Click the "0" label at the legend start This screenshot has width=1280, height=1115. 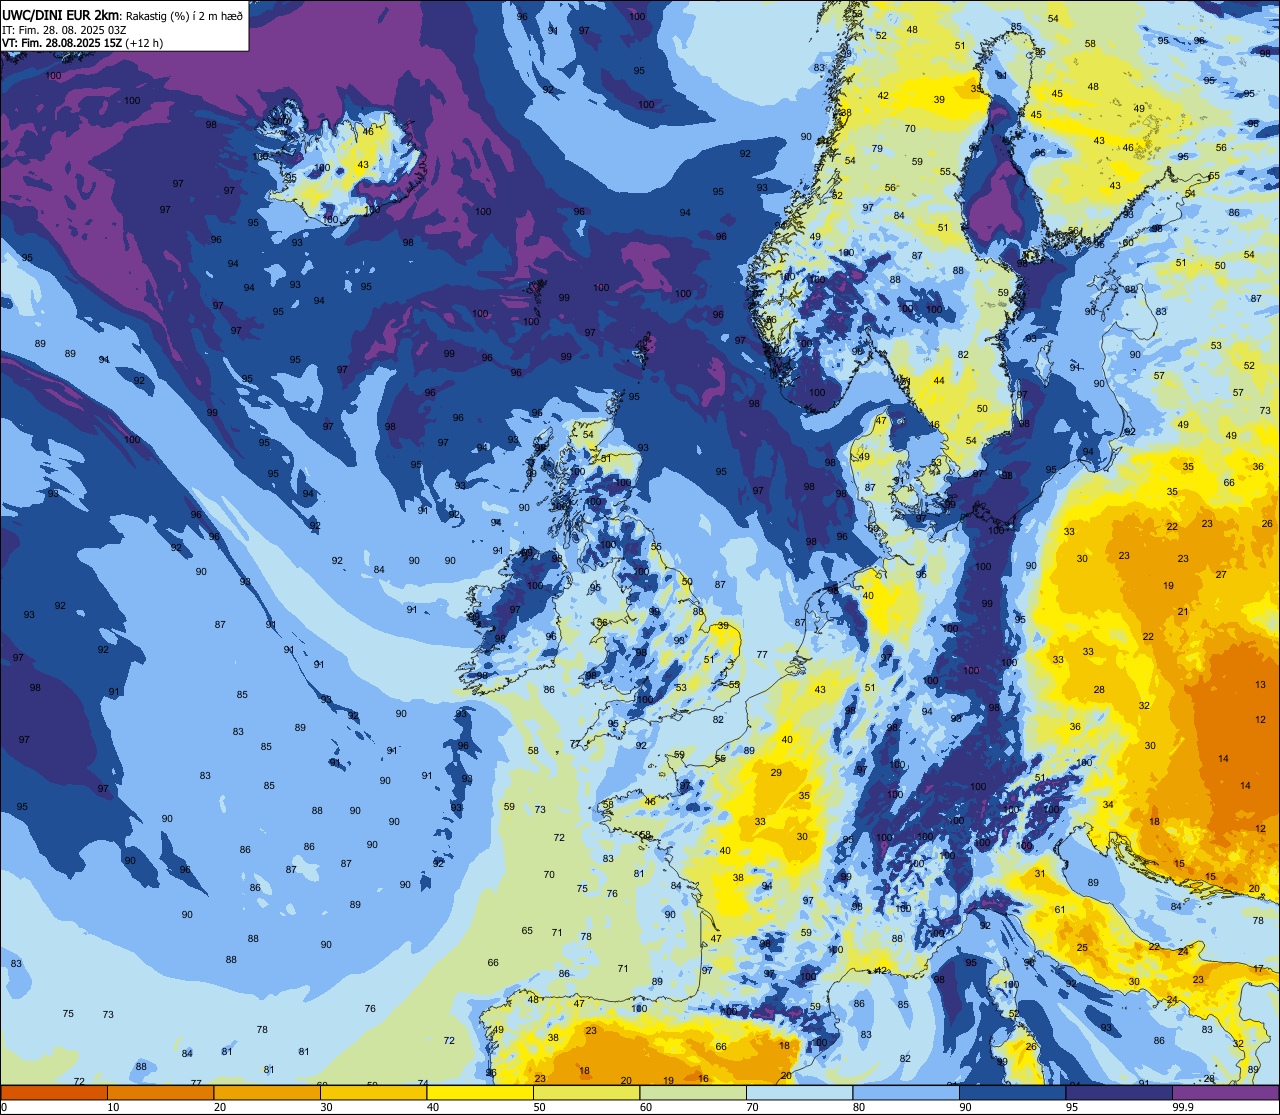pos(6,1107)
